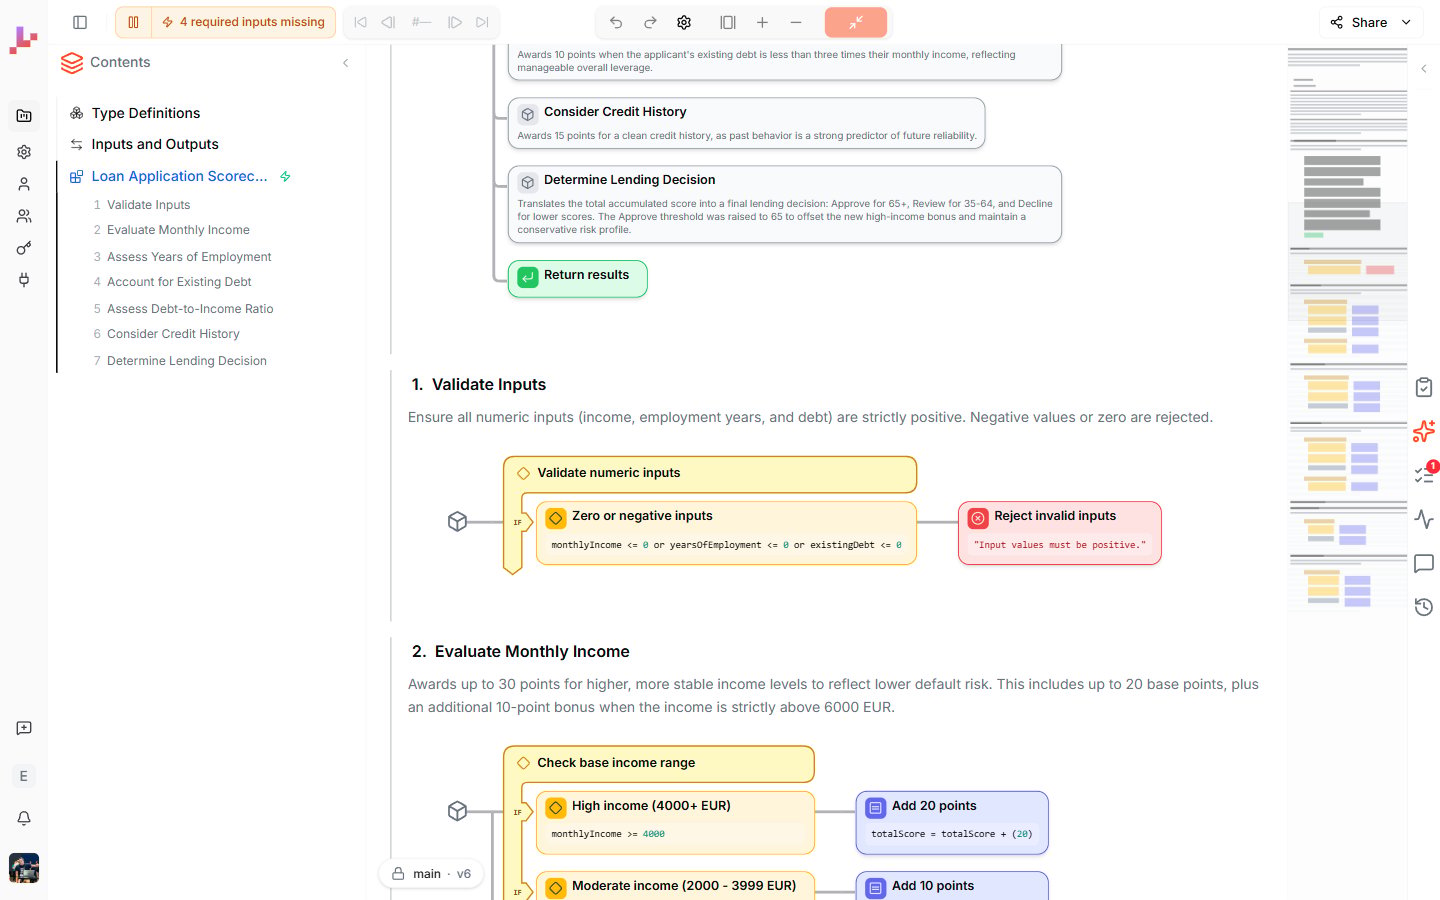Open the notifications bell icon
The width and height of the screenshot is (1440, 900).
click(24, 818)
